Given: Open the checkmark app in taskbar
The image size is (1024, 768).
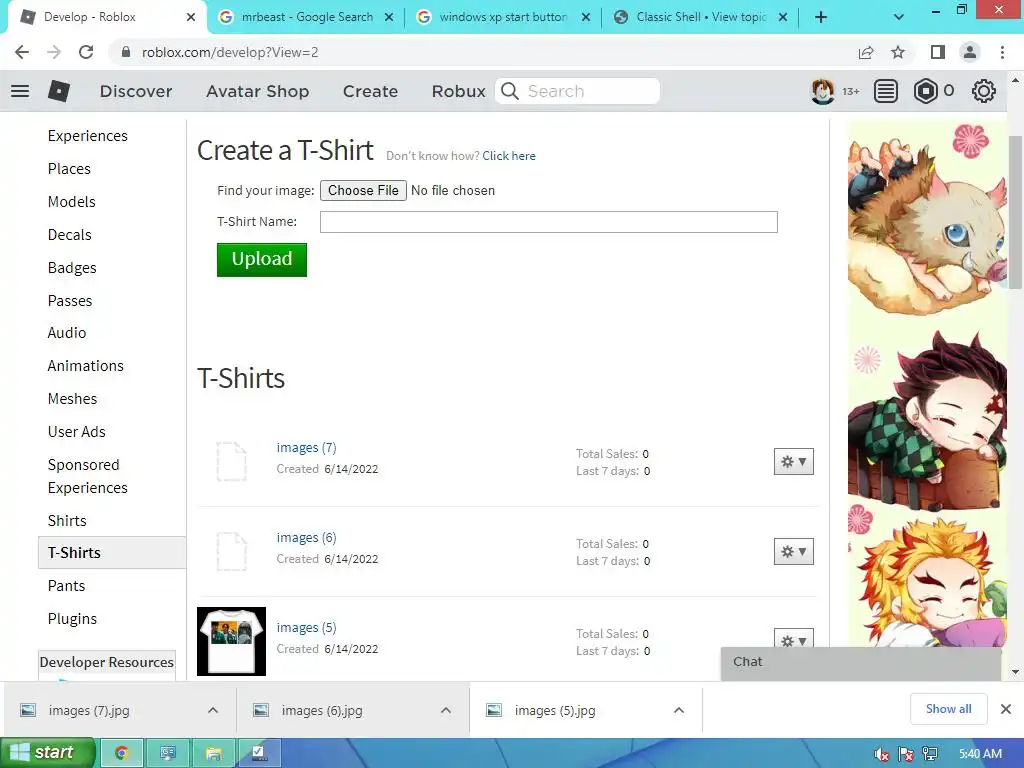Looking at the screenshot, I should point(260,753).
